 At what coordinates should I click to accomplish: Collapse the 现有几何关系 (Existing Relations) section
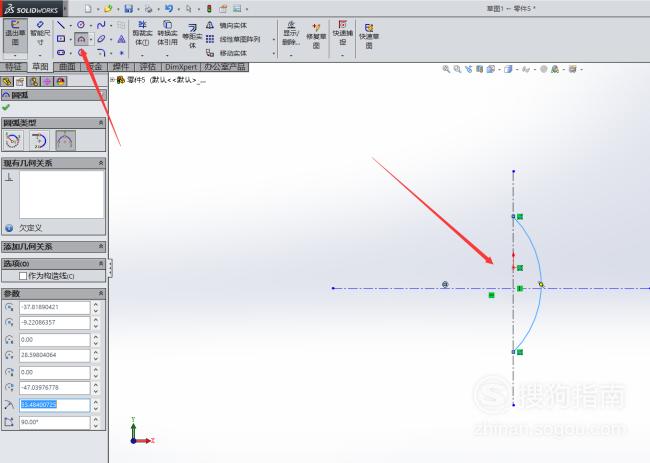(x=101, y=163)
